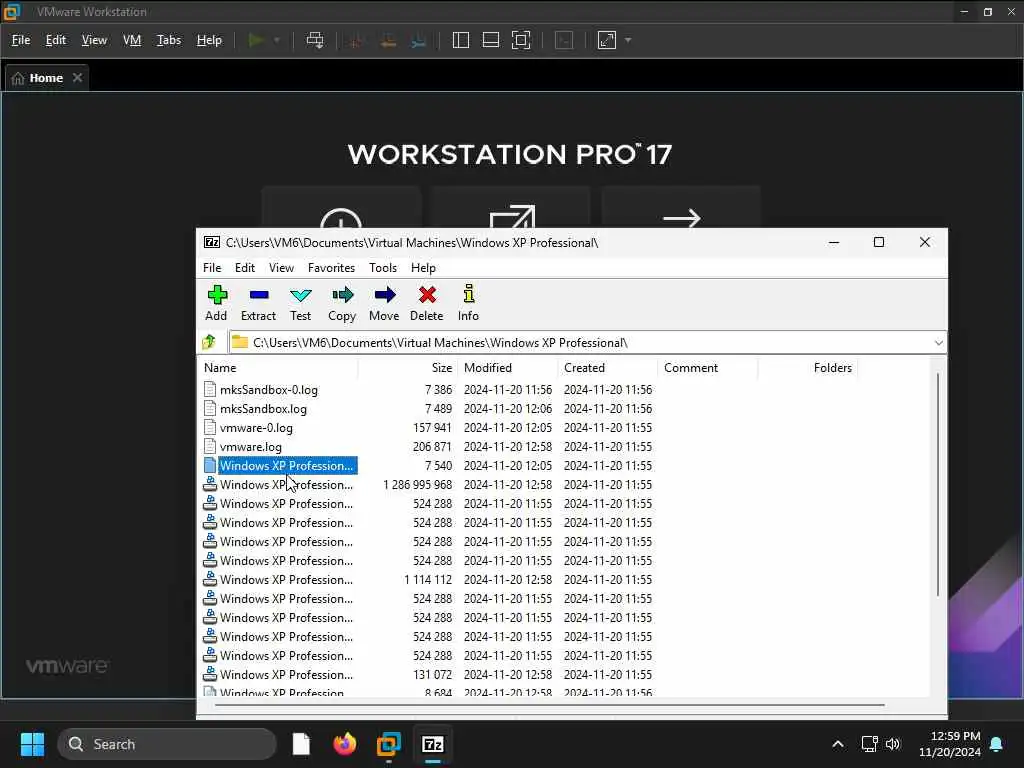Open the 7-Zip View menu
The height and width of the screenshot is (768, 1024).
(x=281, y=268)
